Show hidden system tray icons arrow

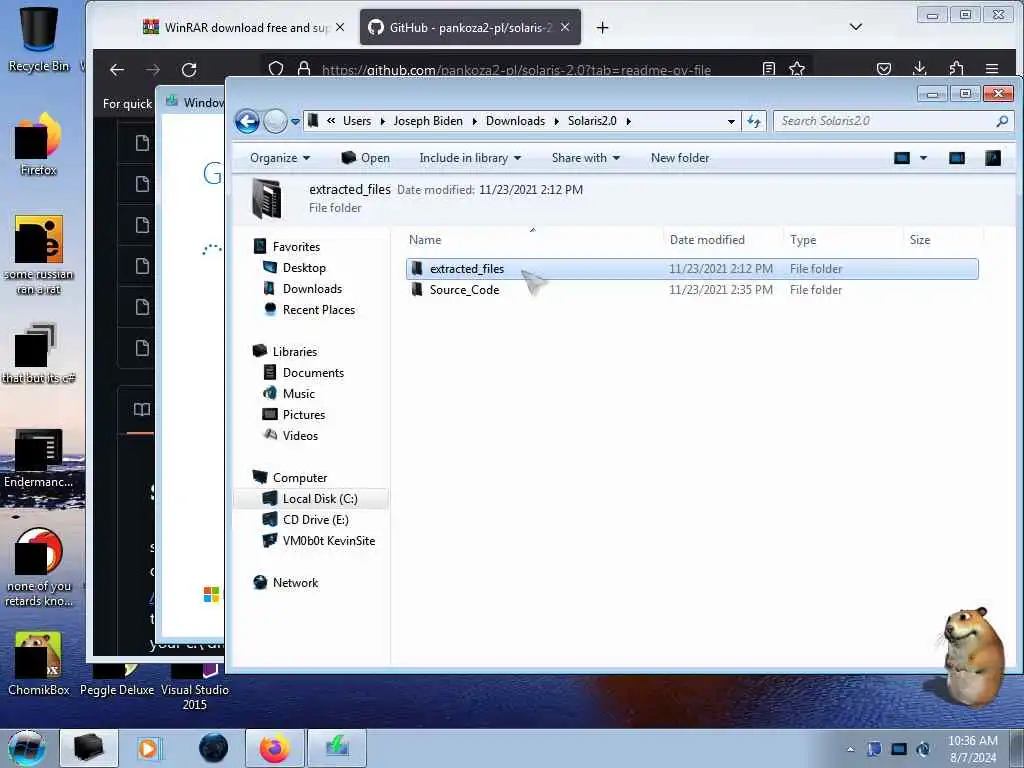coord(850,749)
